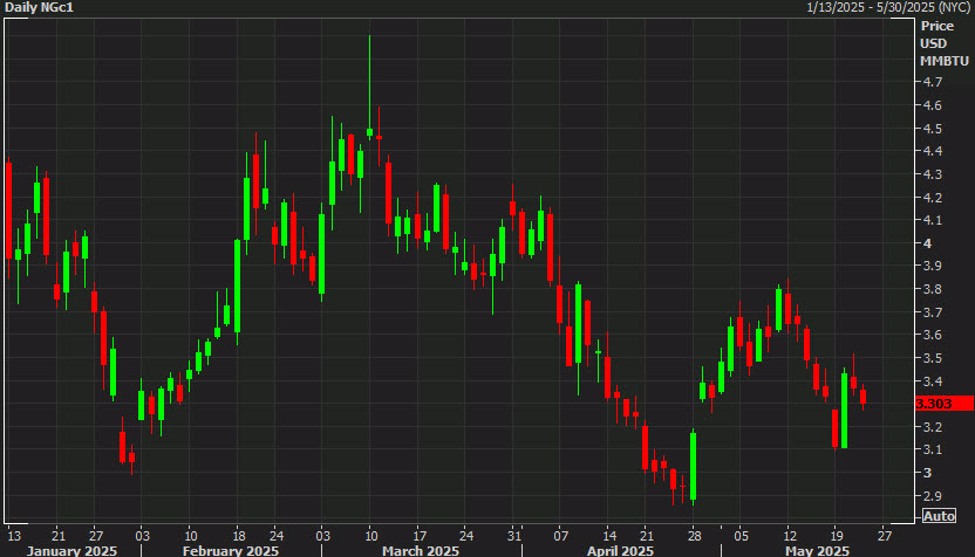
Task: Click the Daily NGc1 chart title
Action: click(39, 7)
